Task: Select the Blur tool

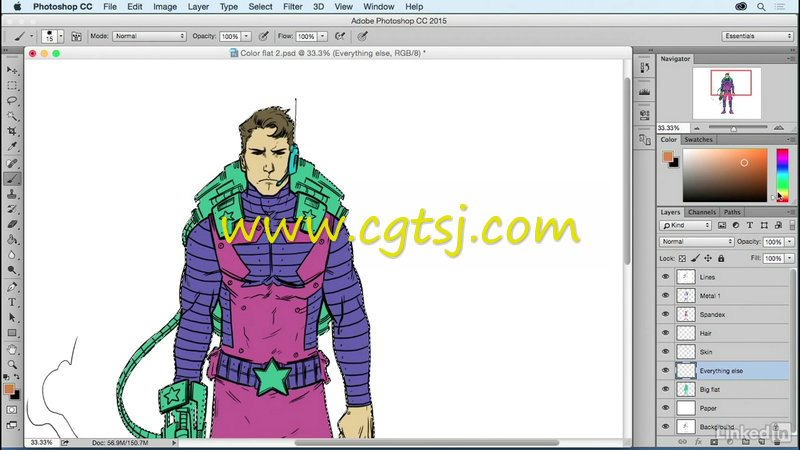Action: (12, 255)
